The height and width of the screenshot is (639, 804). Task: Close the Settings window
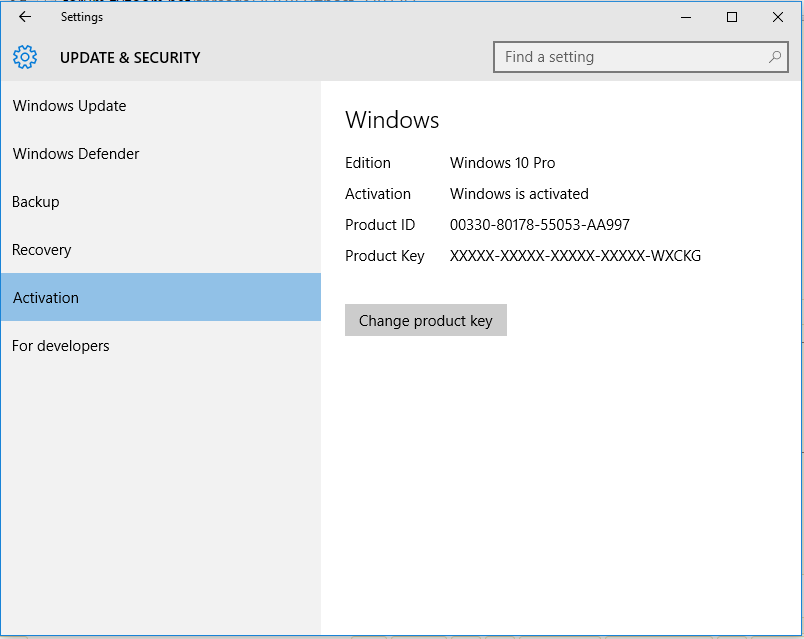(x=777, y=17)
